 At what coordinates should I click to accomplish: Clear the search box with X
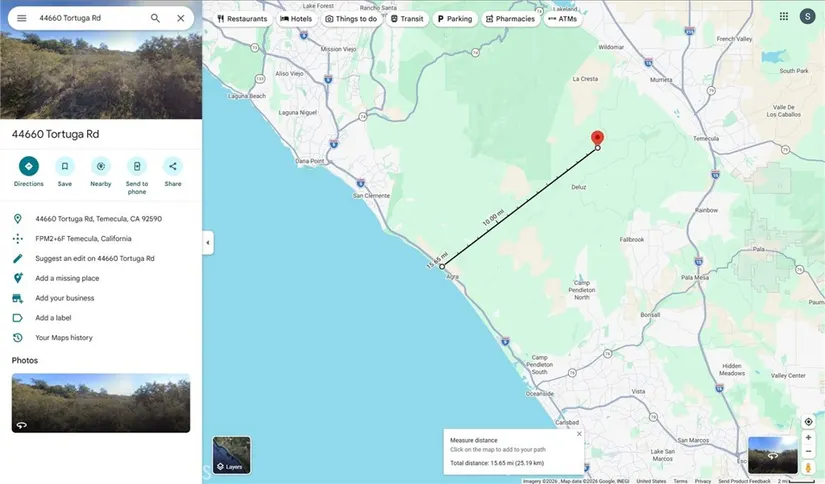coord(180,18)
